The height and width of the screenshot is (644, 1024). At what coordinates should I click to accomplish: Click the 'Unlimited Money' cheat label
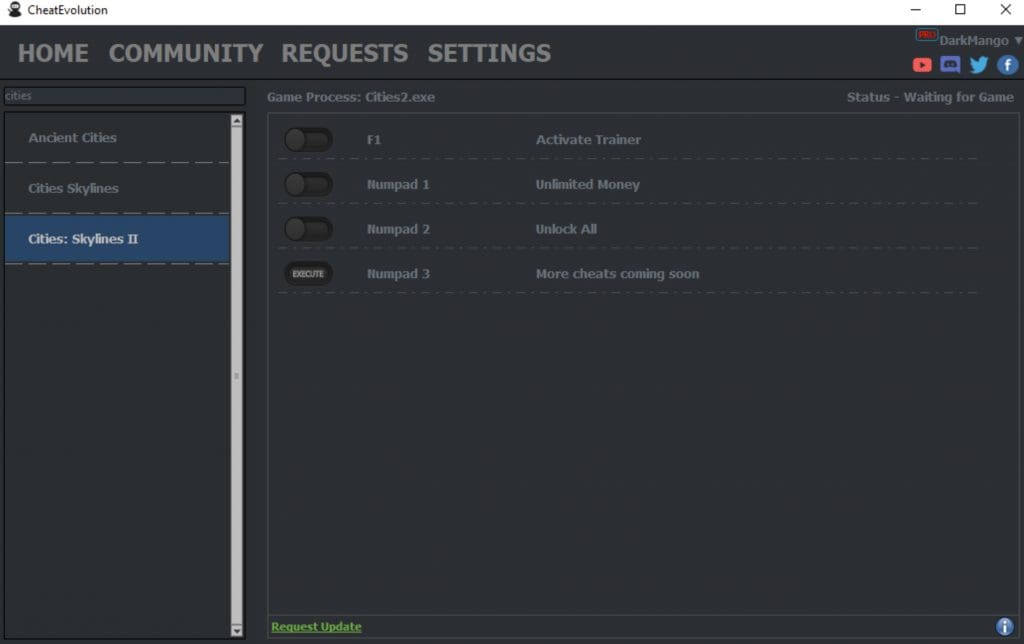pyautogui.click(x=588, y=185)
